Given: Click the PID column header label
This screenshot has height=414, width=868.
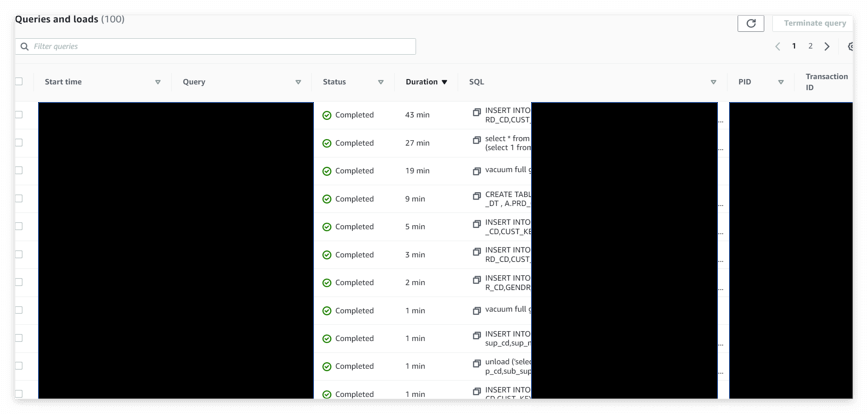Looking at the screenshot, I should click(745, 82).
